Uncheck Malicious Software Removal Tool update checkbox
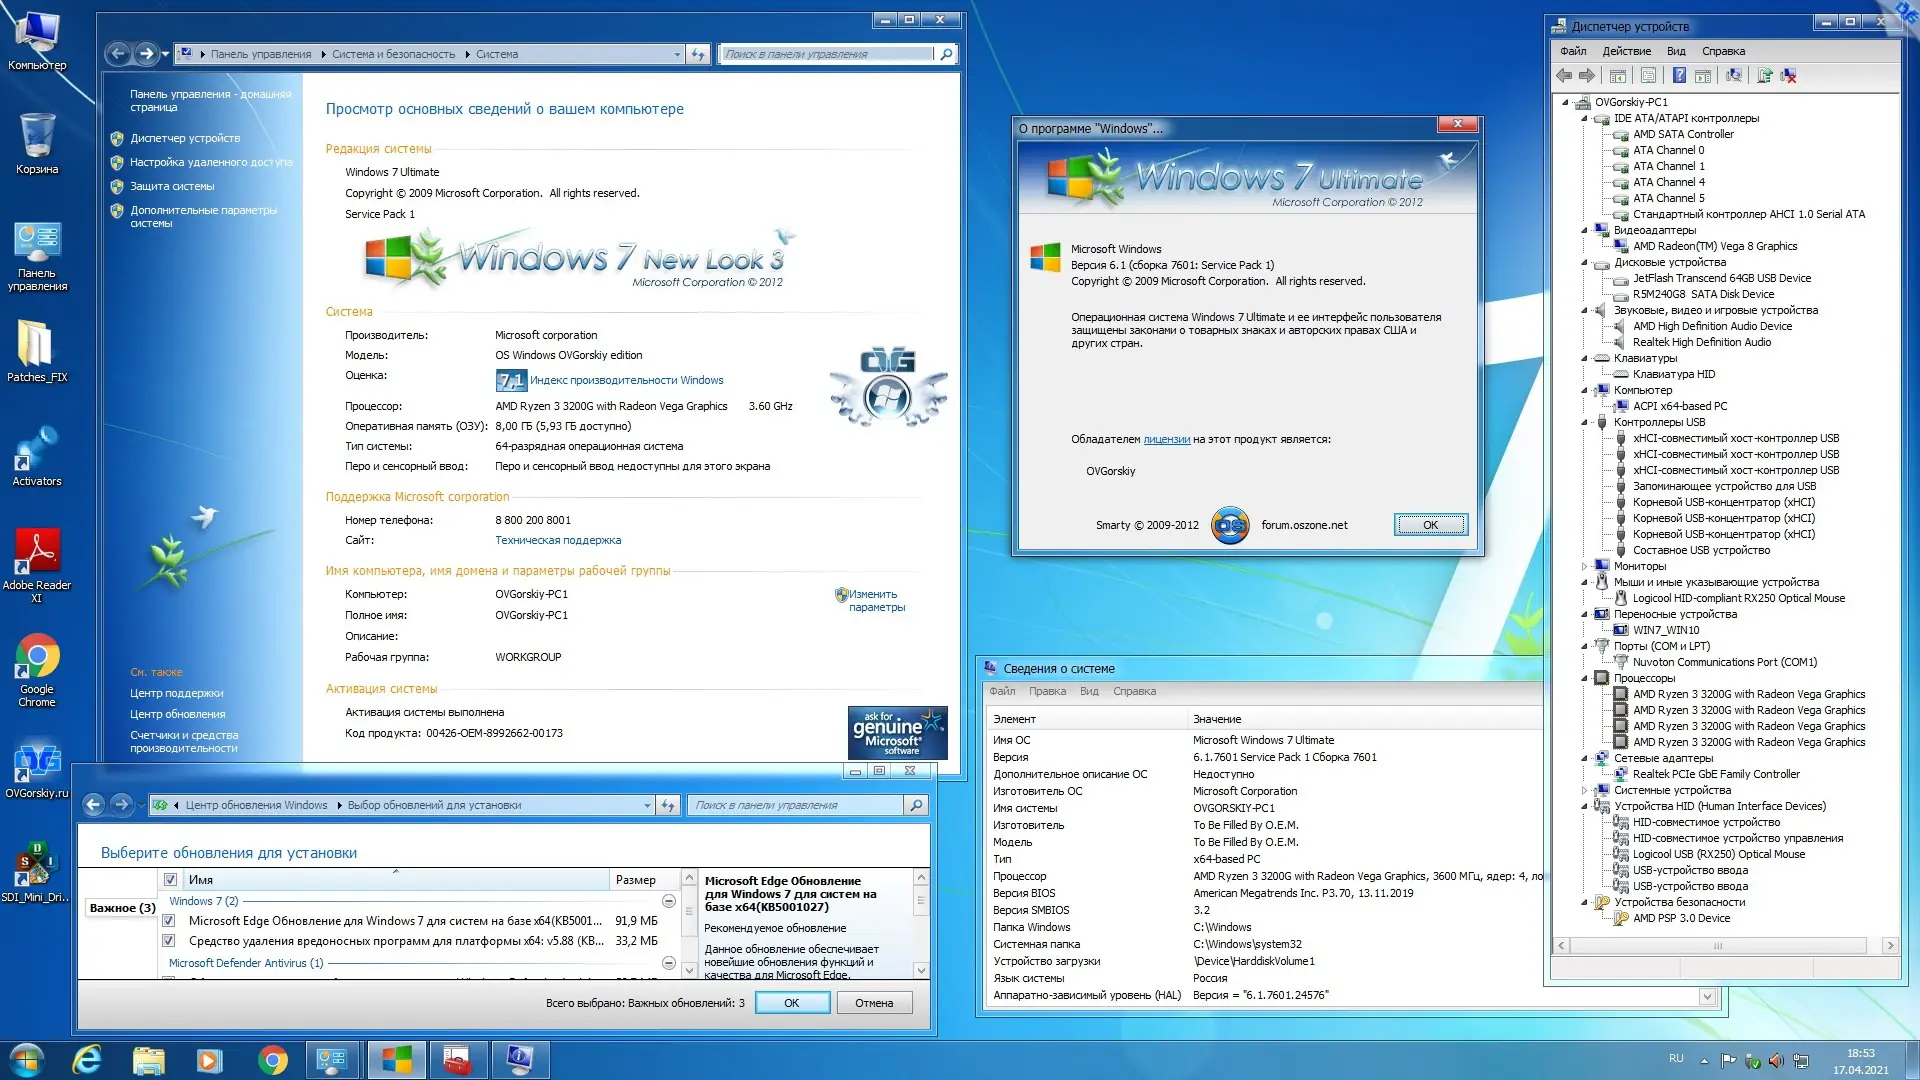Image resolution: width=1920 pixels, height=1080 pixels. (x=169, y=941)
